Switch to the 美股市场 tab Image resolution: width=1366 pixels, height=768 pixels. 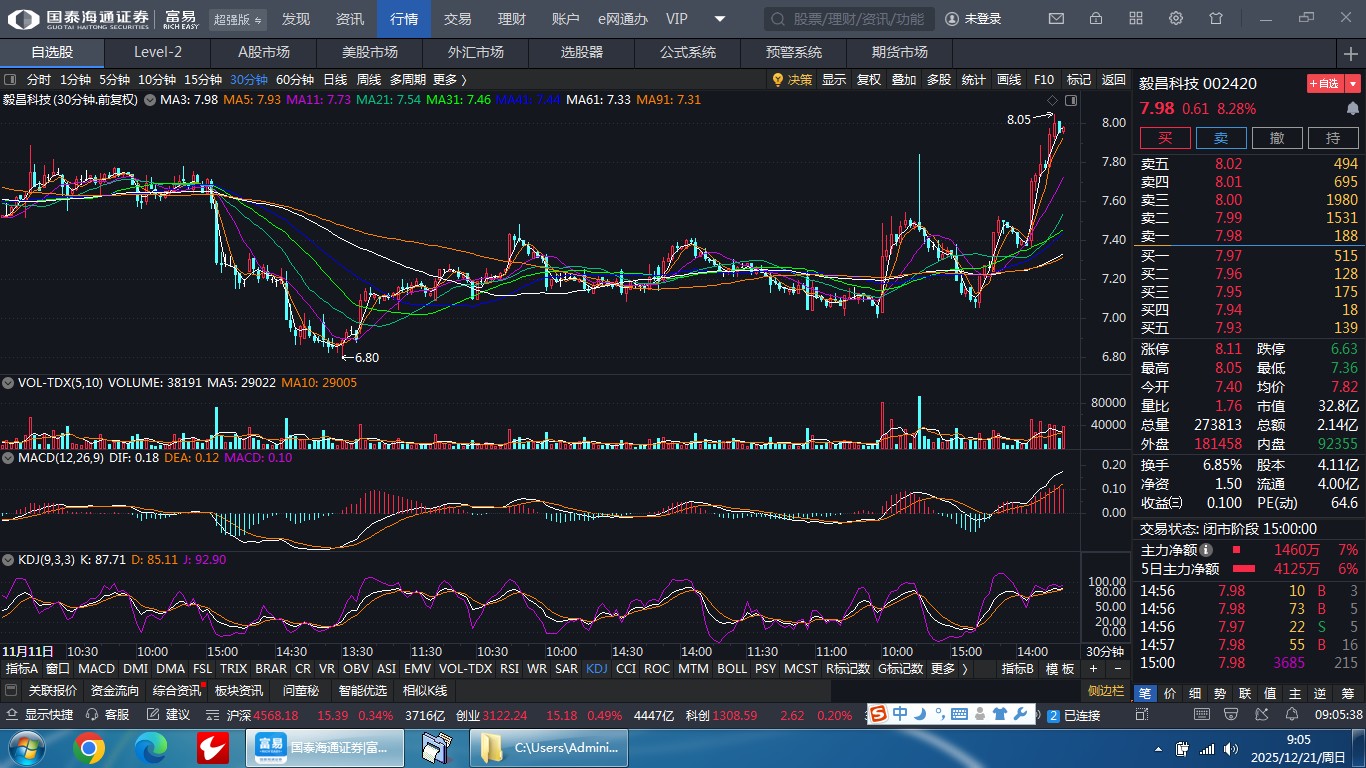tap(369, 52)
